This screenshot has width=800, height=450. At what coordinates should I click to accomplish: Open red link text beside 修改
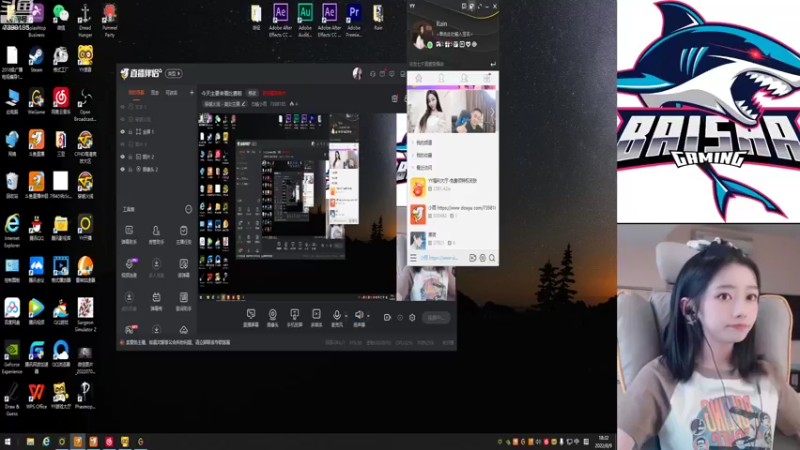[274, 93]
